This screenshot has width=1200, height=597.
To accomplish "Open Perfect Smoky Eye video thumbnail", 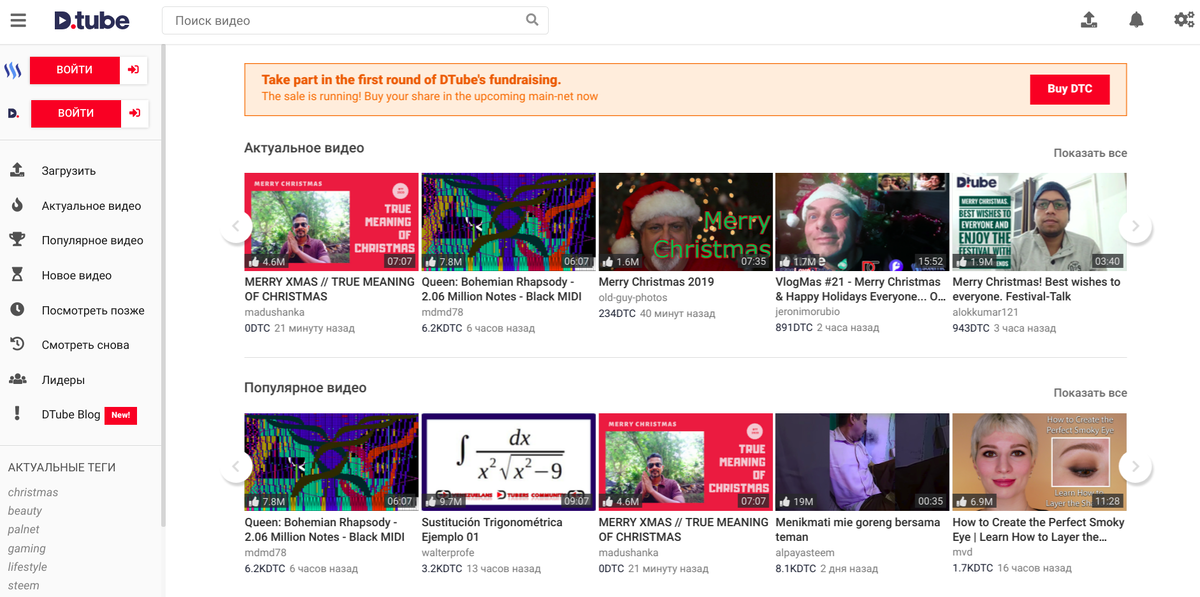I will point(1039,462).
